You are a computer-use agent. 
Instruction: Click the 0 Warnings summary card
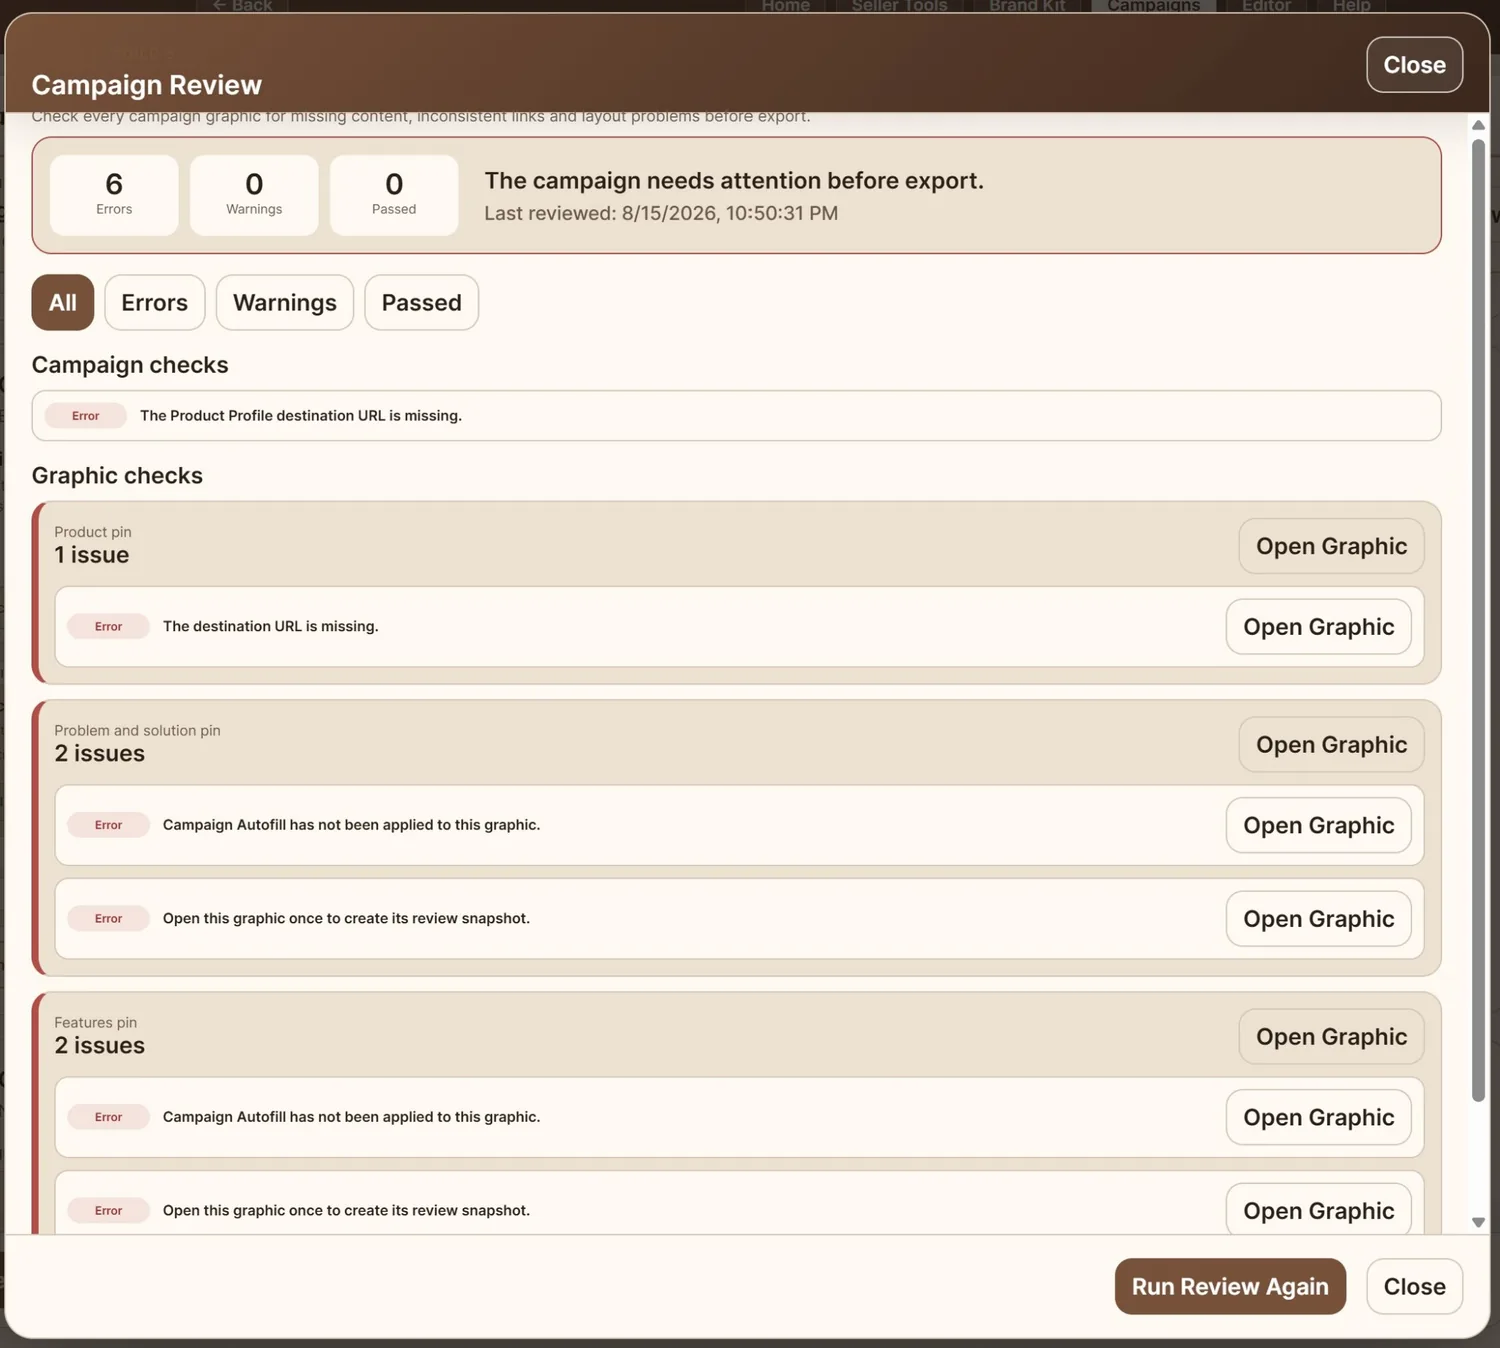[254, 195]
